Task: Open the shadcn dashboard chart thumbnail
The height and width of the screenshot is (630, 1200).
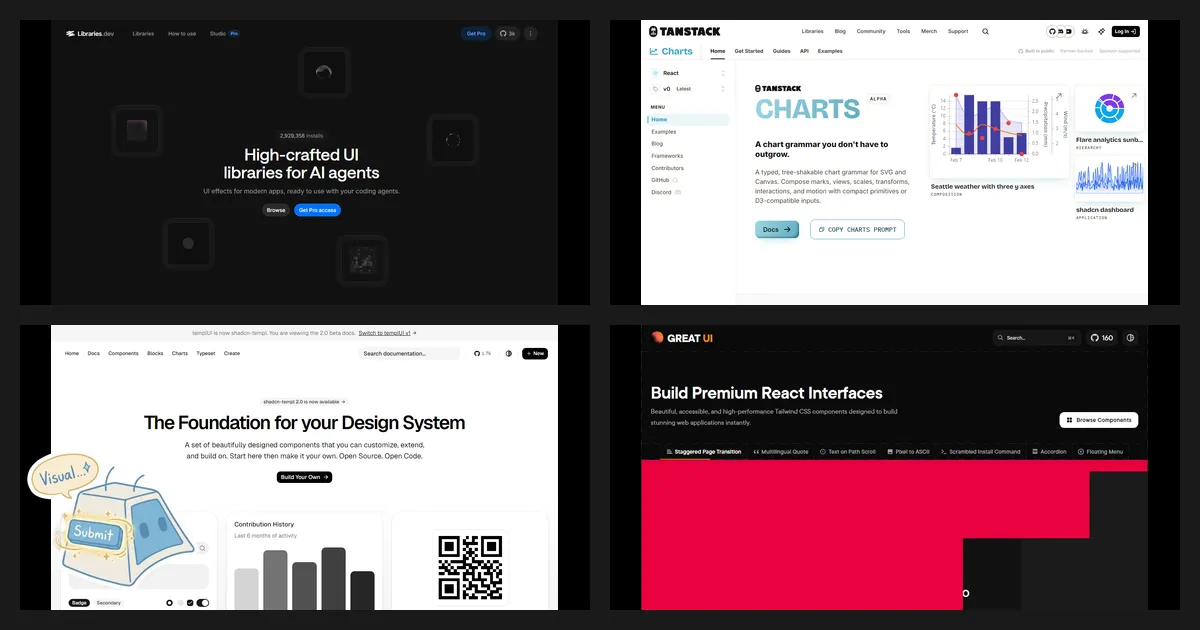Action: [1109, 178]
